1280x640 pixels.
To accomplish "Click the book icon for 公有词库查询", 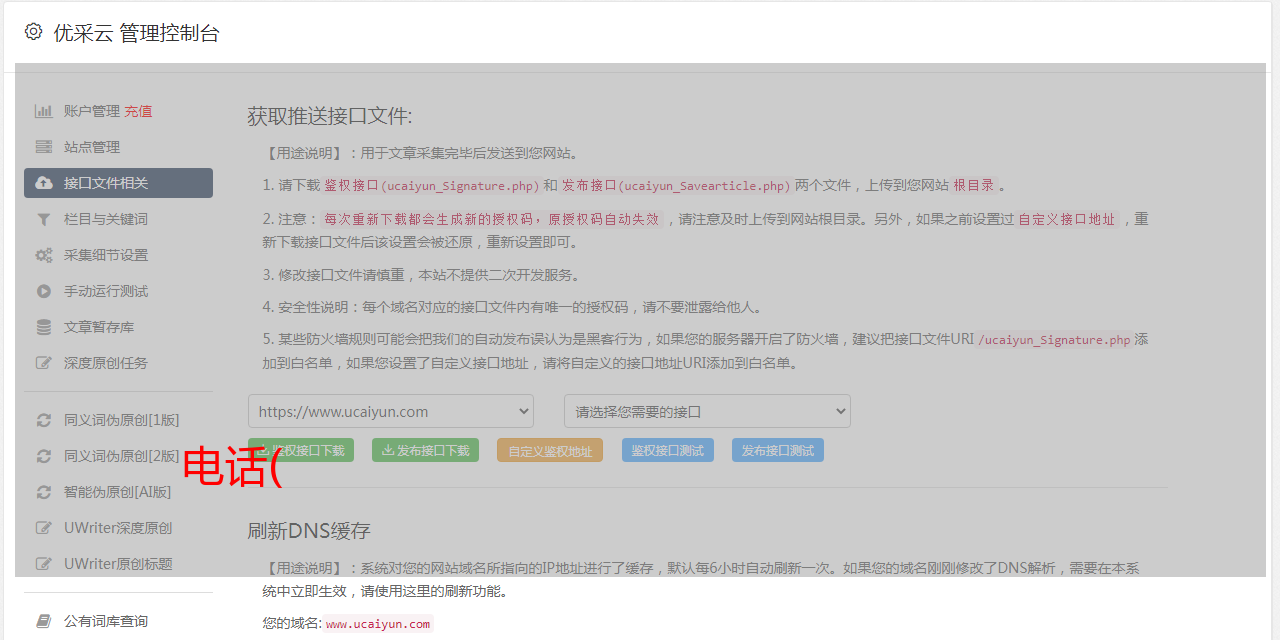I will click(44, 621).
